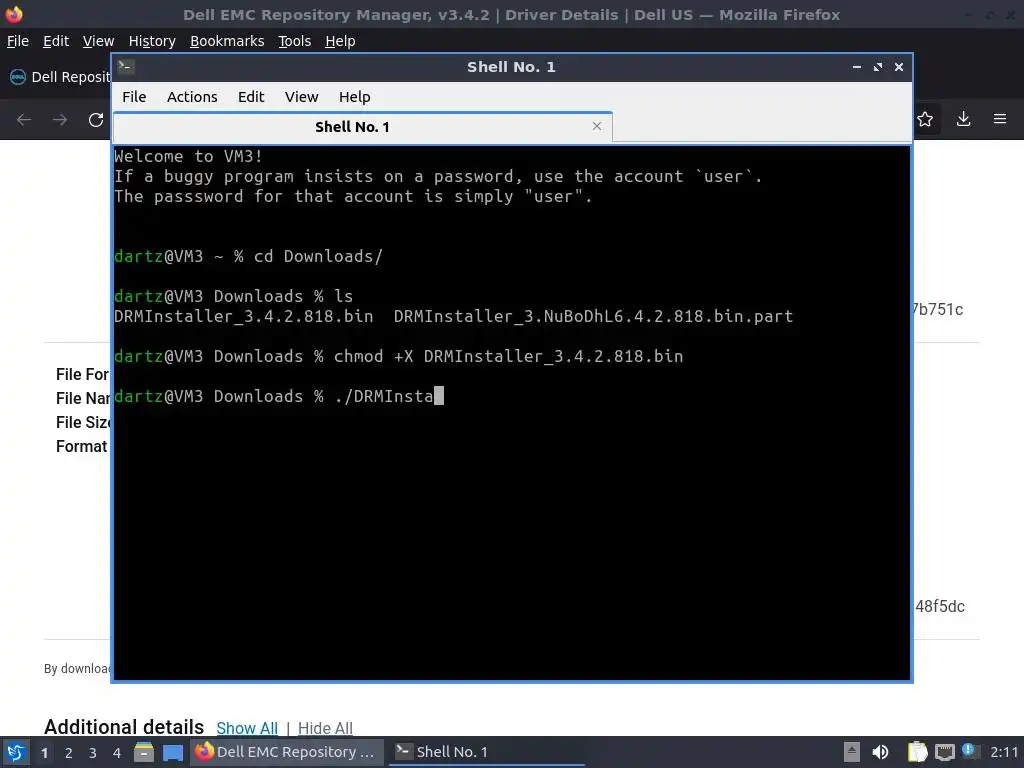Minimize the Shell No. 1 window
1024x768 pixels.
point(857,67)
